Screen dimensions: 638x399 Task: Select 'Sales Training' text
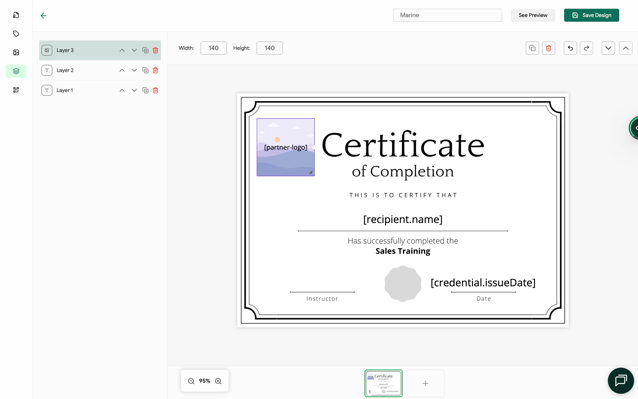(403, 251)
